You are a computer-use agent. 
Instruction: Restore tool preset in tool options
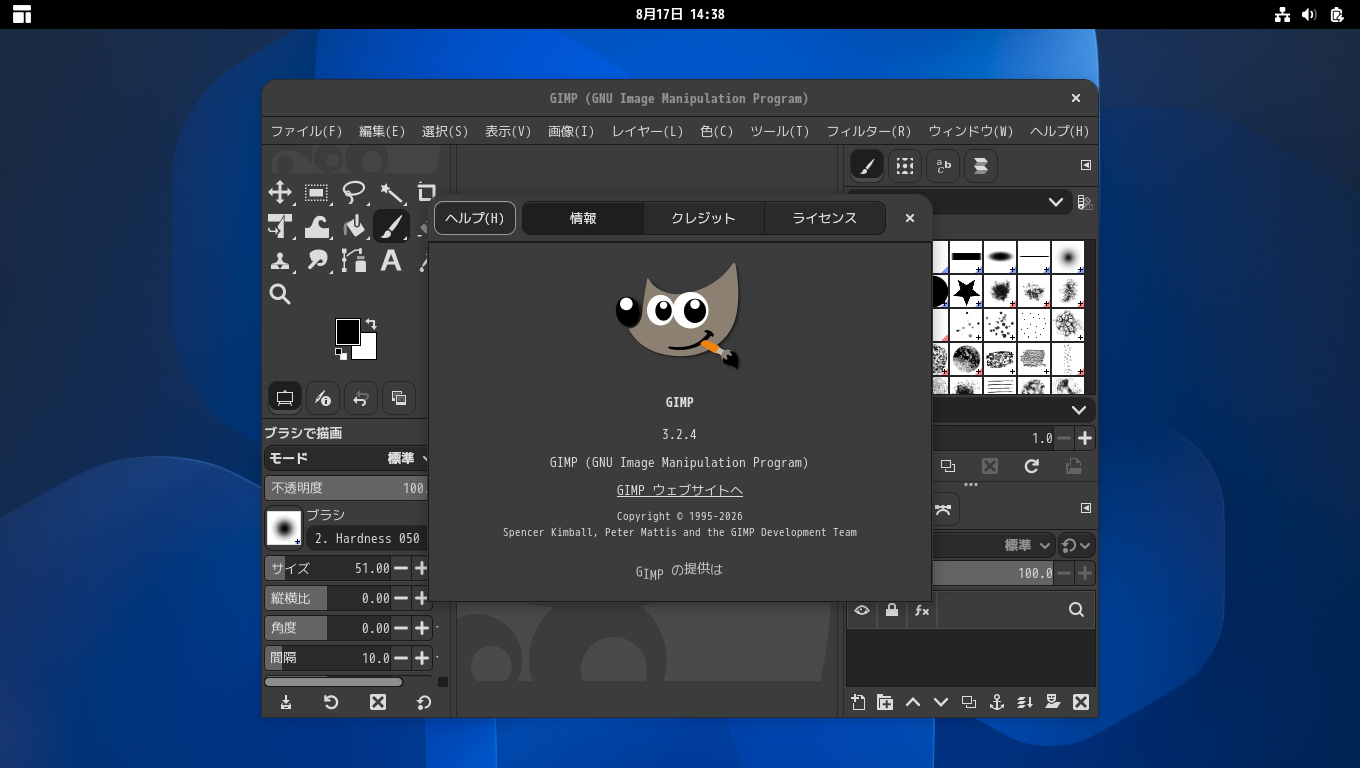(331, 702)
